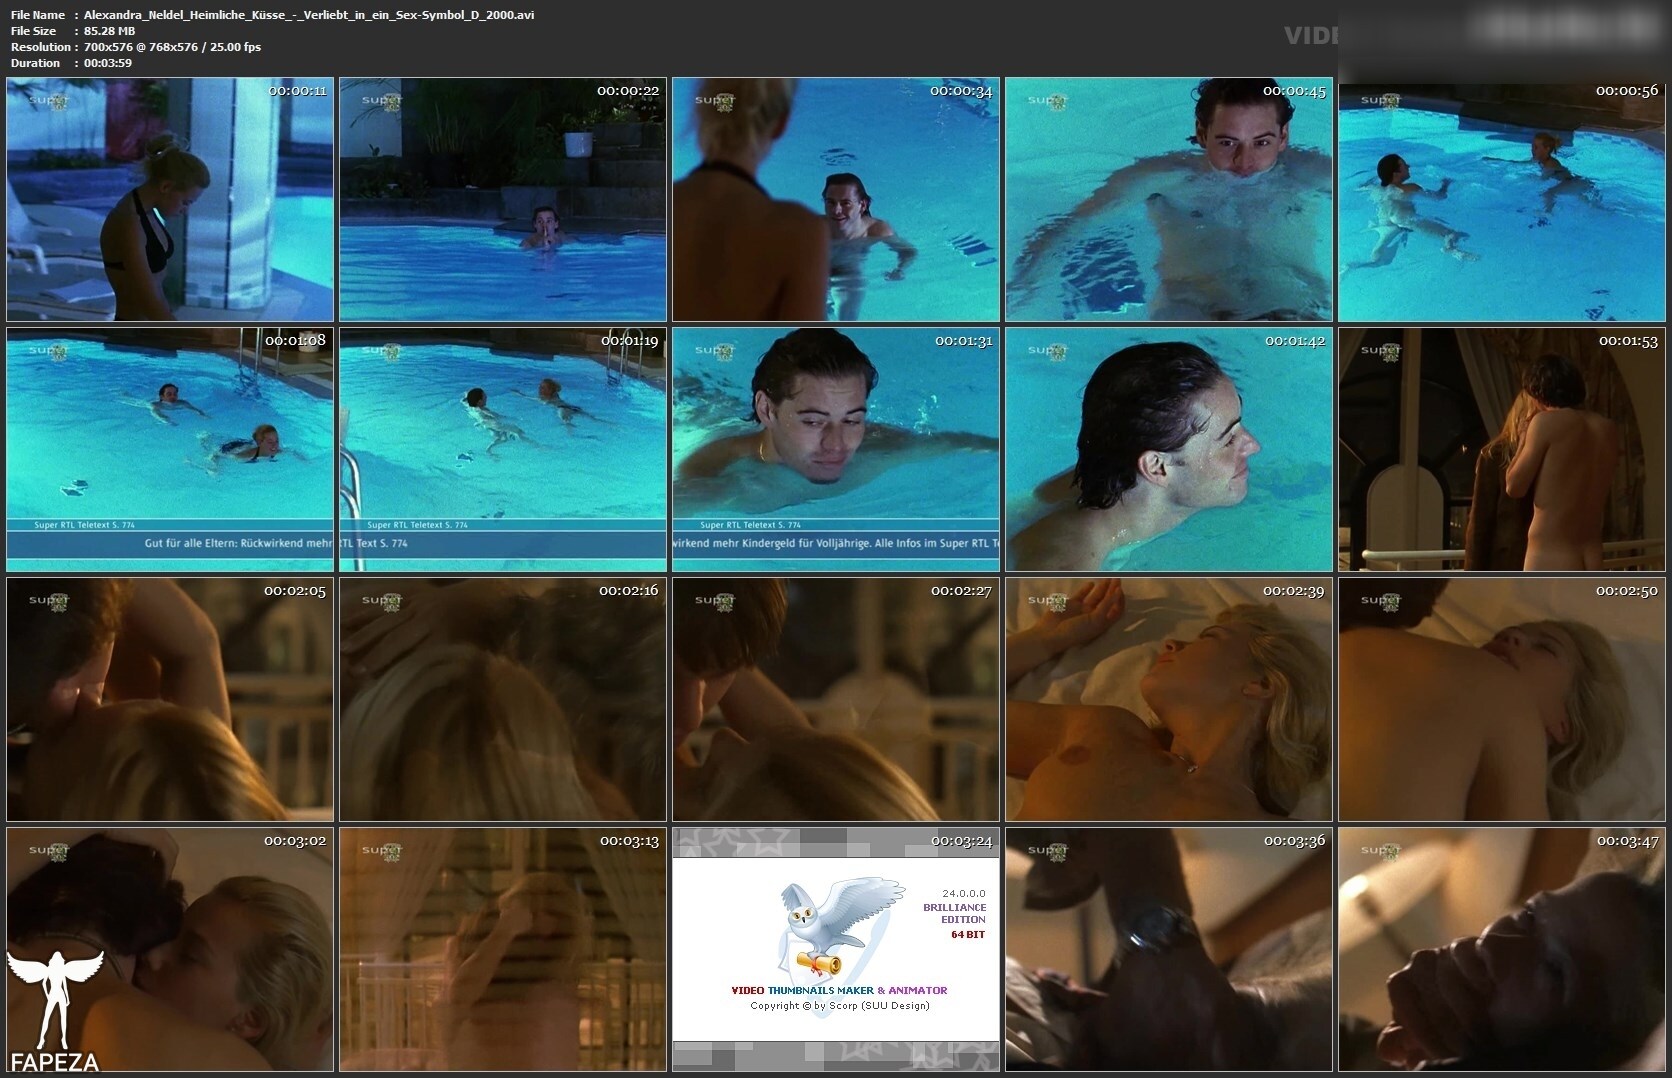Pick the frame marked 00:00:45

pos(1169,200)
